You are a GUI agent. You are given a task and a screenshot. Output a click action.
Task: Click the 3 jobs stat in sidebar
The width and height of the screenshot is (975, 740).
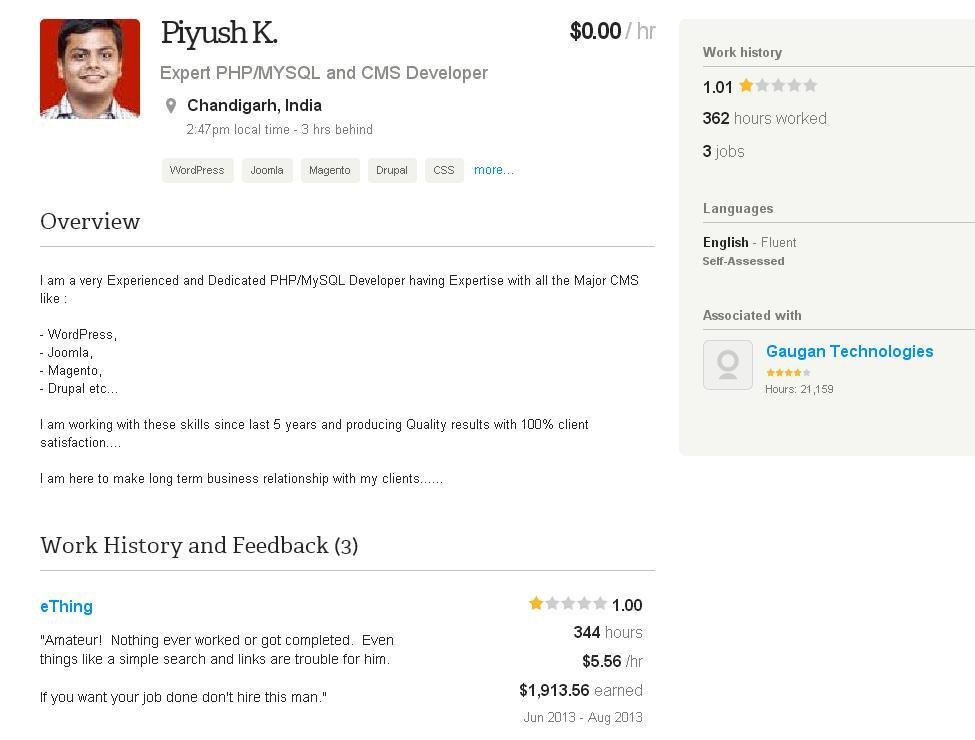(723, 151)
